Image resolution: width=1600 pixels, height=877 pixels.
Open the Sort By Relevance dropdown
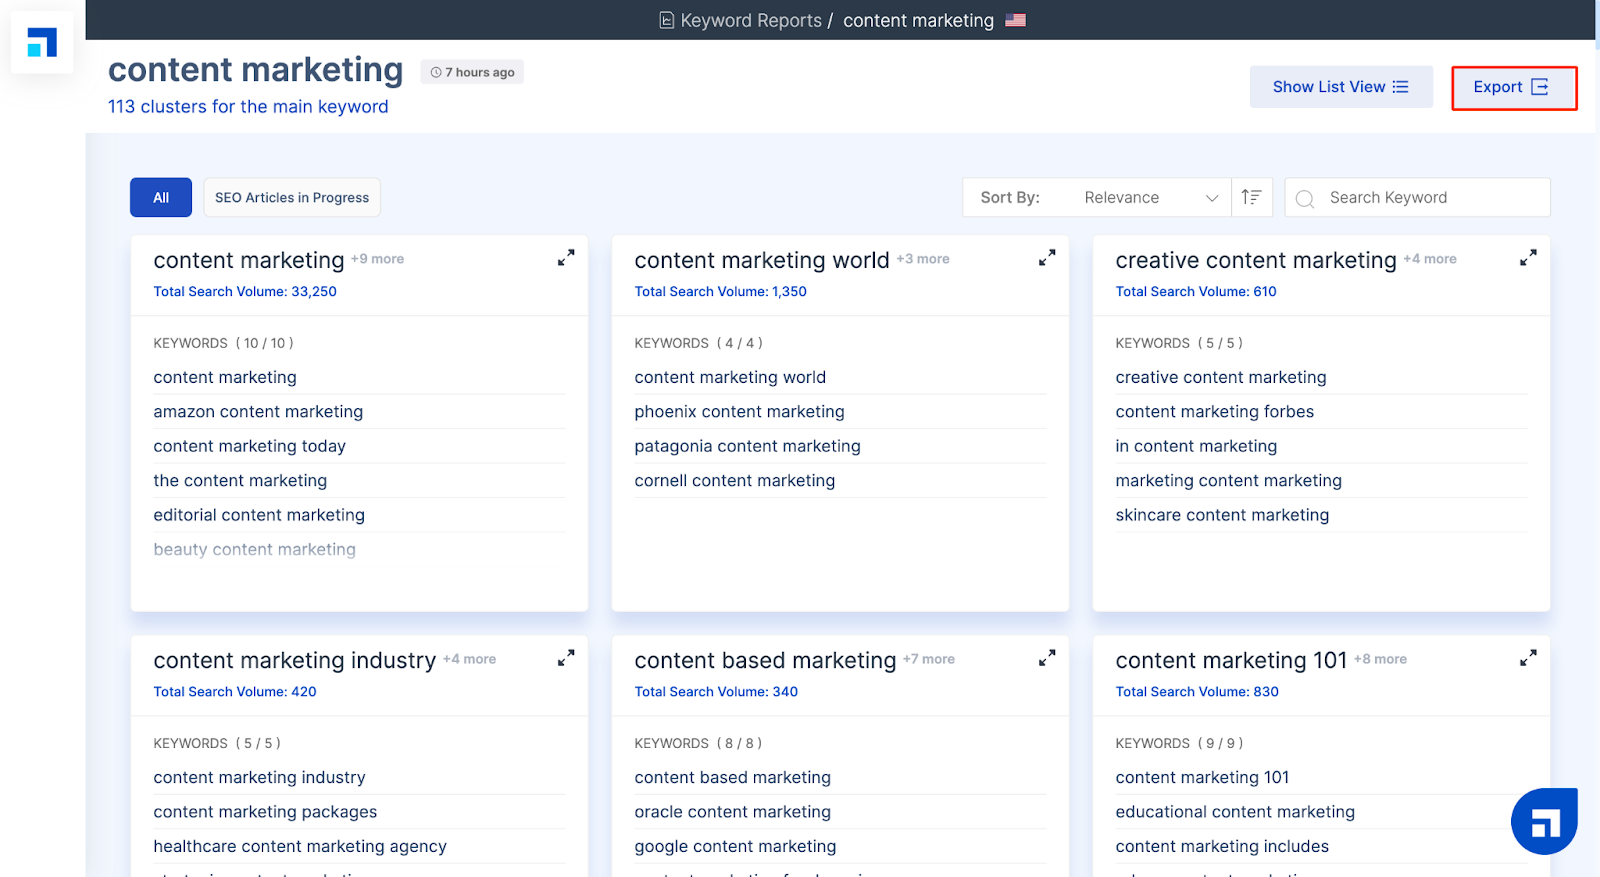[1150, 198]
